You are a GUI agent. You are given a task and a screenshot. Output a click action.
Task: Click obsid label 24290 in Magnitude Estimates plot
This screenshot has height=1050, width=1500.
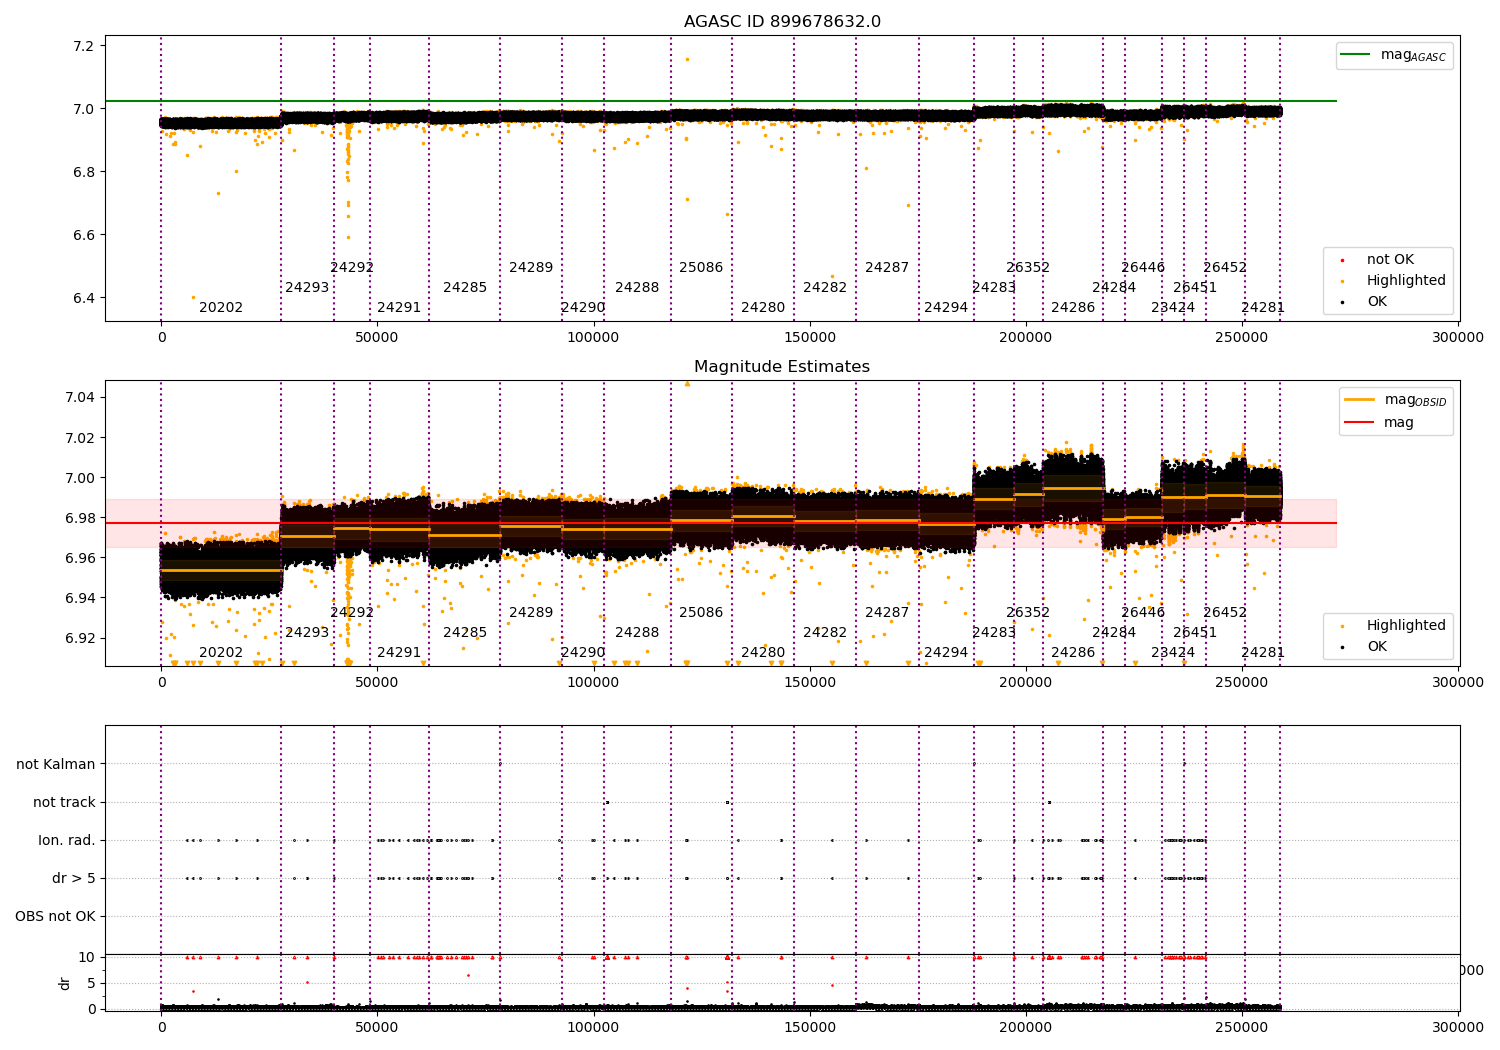583,652
